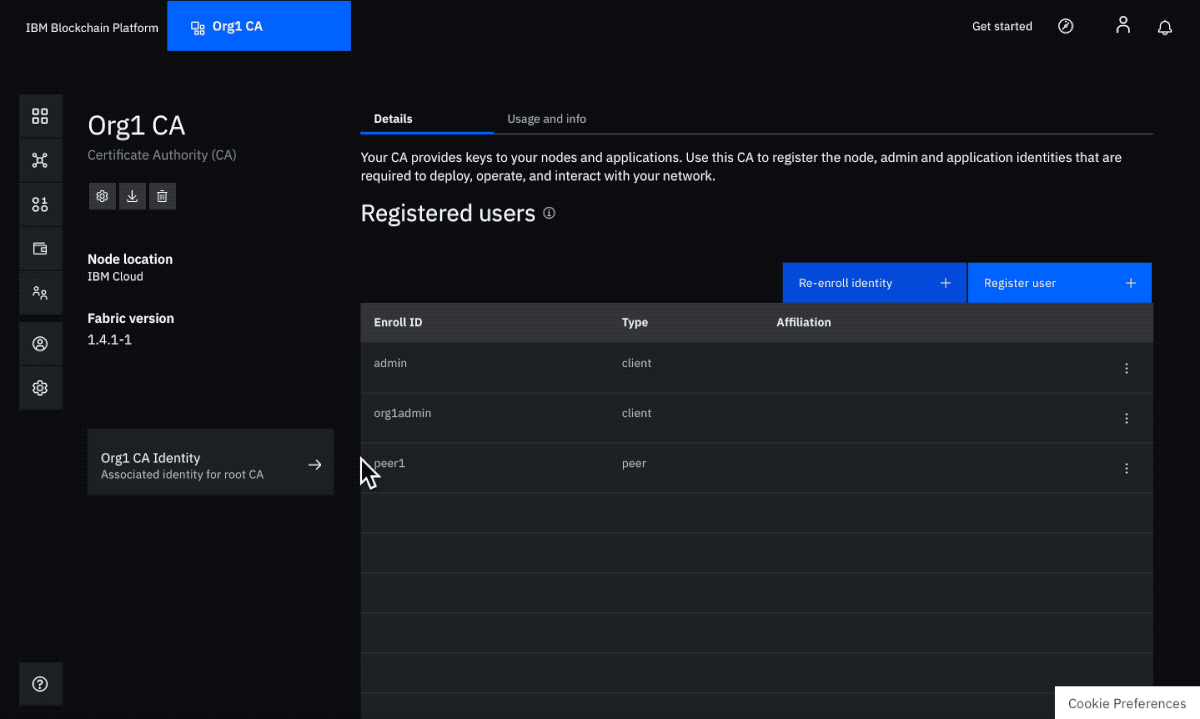Open the dashboard grid icon in sidebar
The width and height of the screenshot is (1200, 719).
point(40,116)
